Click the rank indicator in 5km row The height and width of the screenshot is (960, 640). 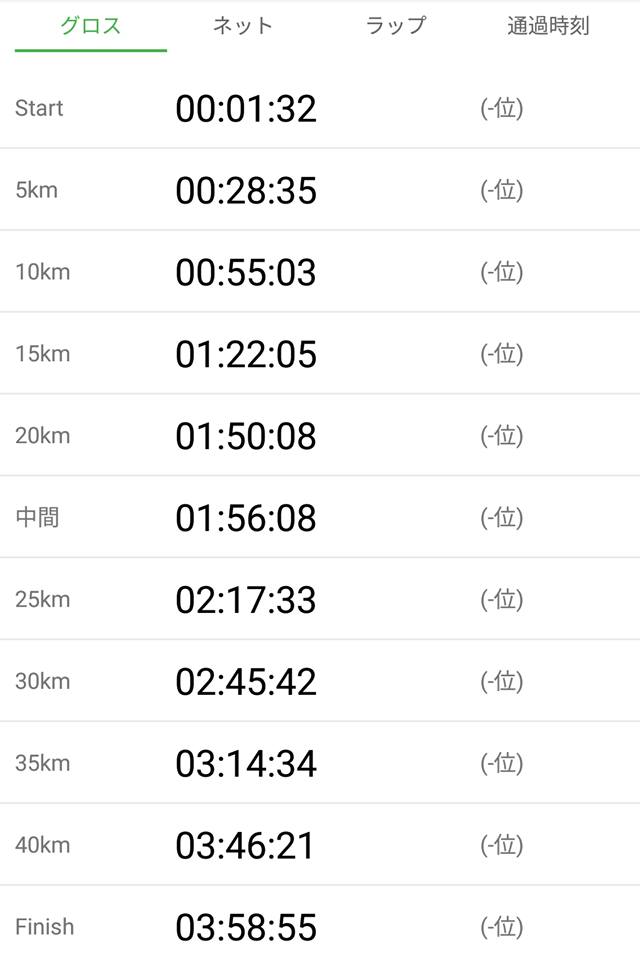tap(502, 190)
